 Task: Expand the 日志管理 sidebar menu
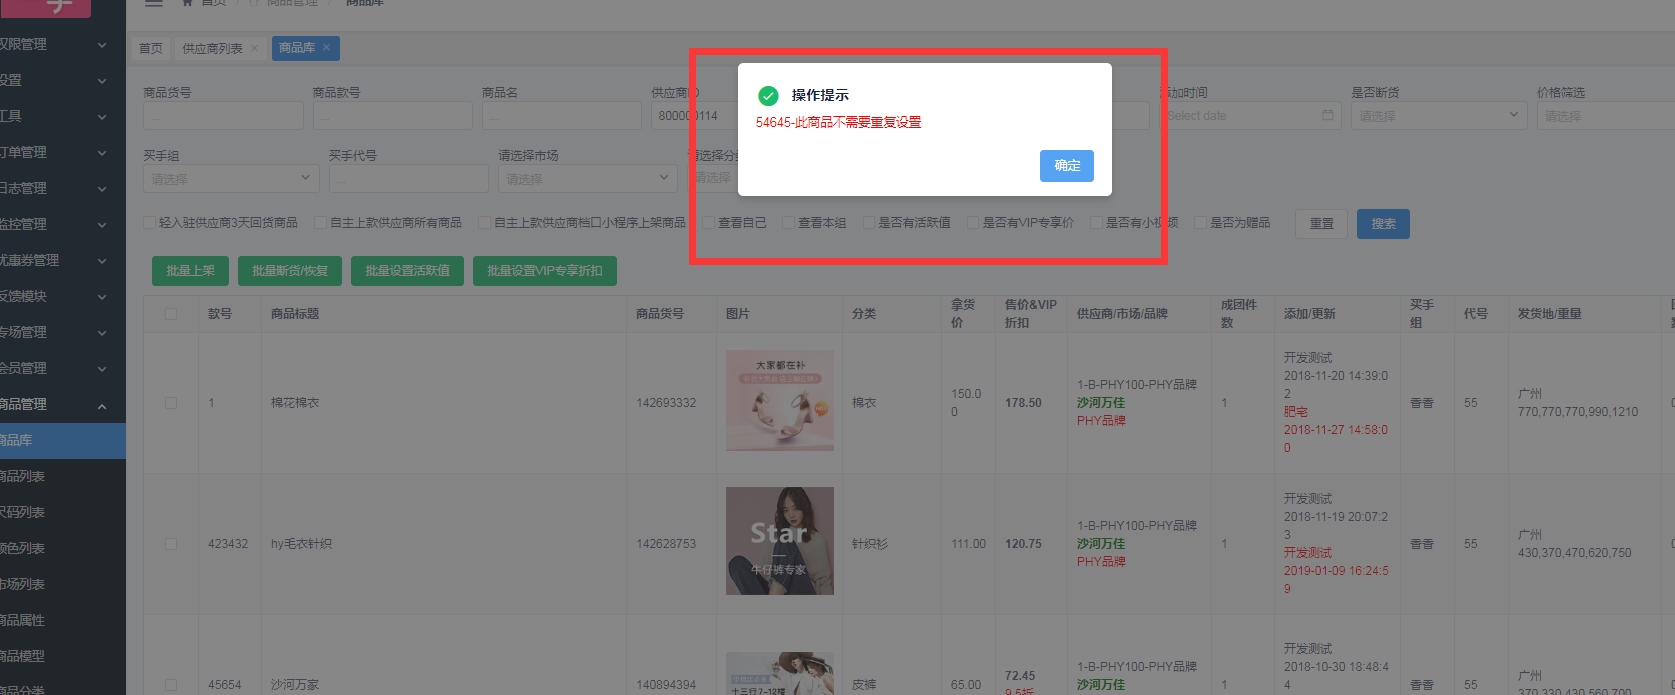point(63,189)
